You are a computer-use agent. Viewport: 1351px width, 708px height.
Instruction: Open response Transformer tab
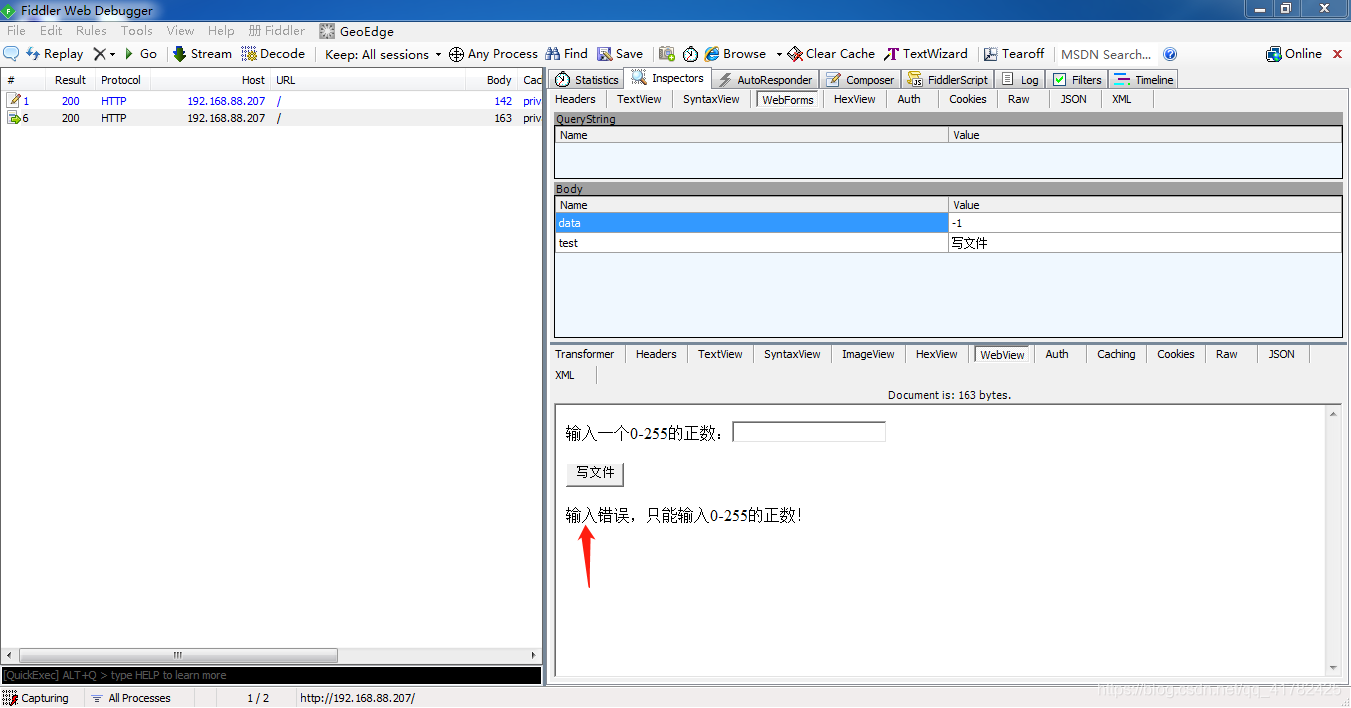coord(585,354)
